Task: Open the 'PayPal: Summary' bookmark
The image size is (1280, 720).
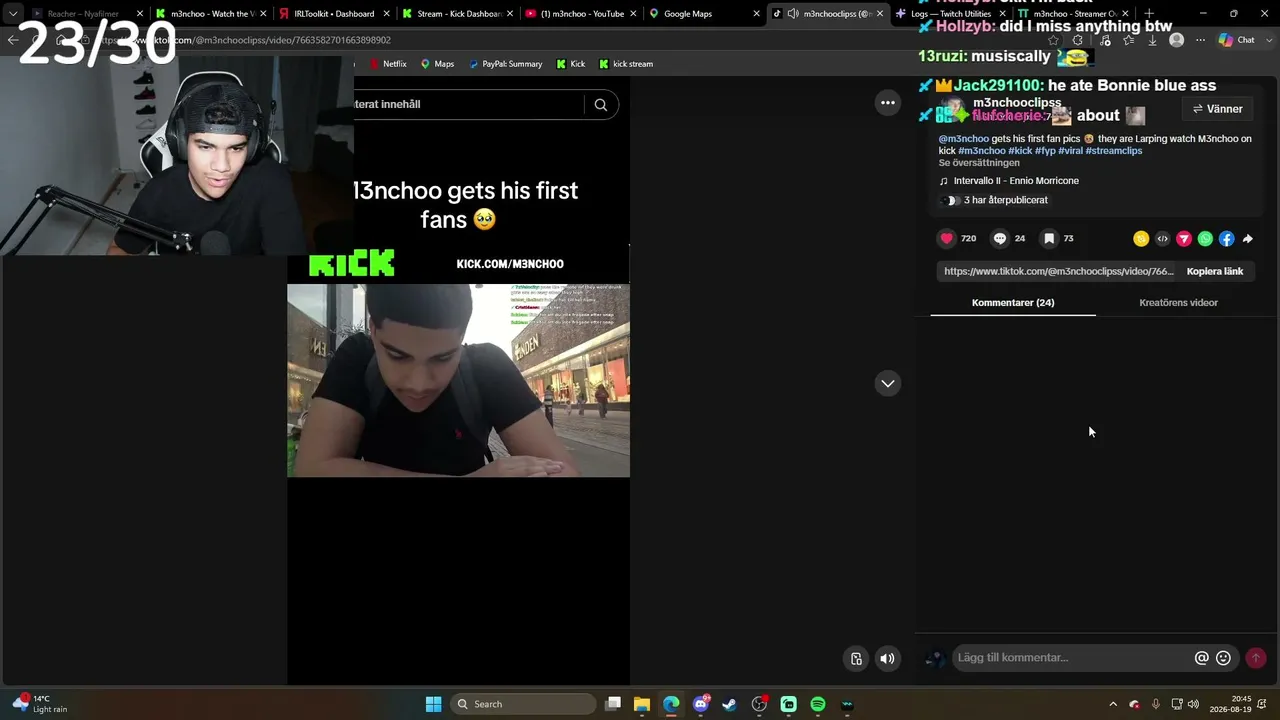Action: point(505,64)
